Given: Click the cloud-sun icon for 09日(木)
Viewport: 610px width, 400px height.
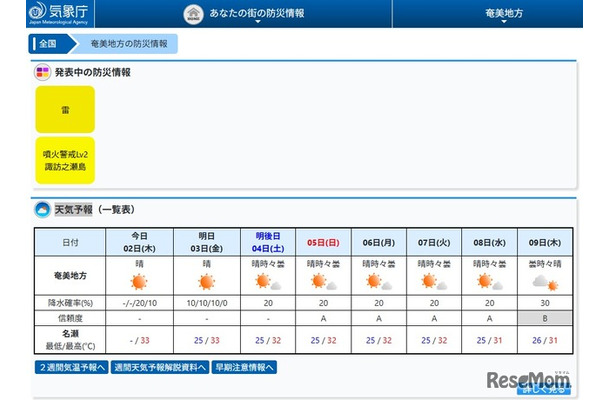Looking at the screenshot, I should click(x=545, y=282).
